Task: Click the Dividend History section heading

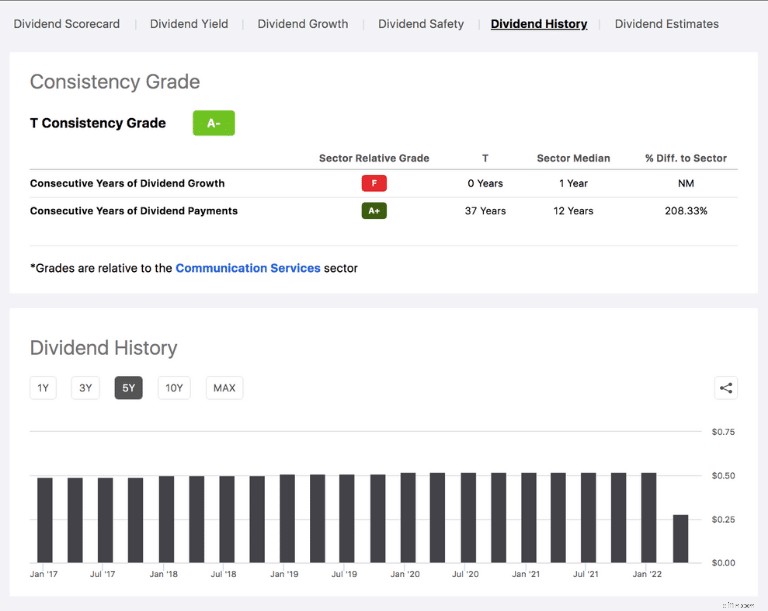Action: (x=103, y=348)
